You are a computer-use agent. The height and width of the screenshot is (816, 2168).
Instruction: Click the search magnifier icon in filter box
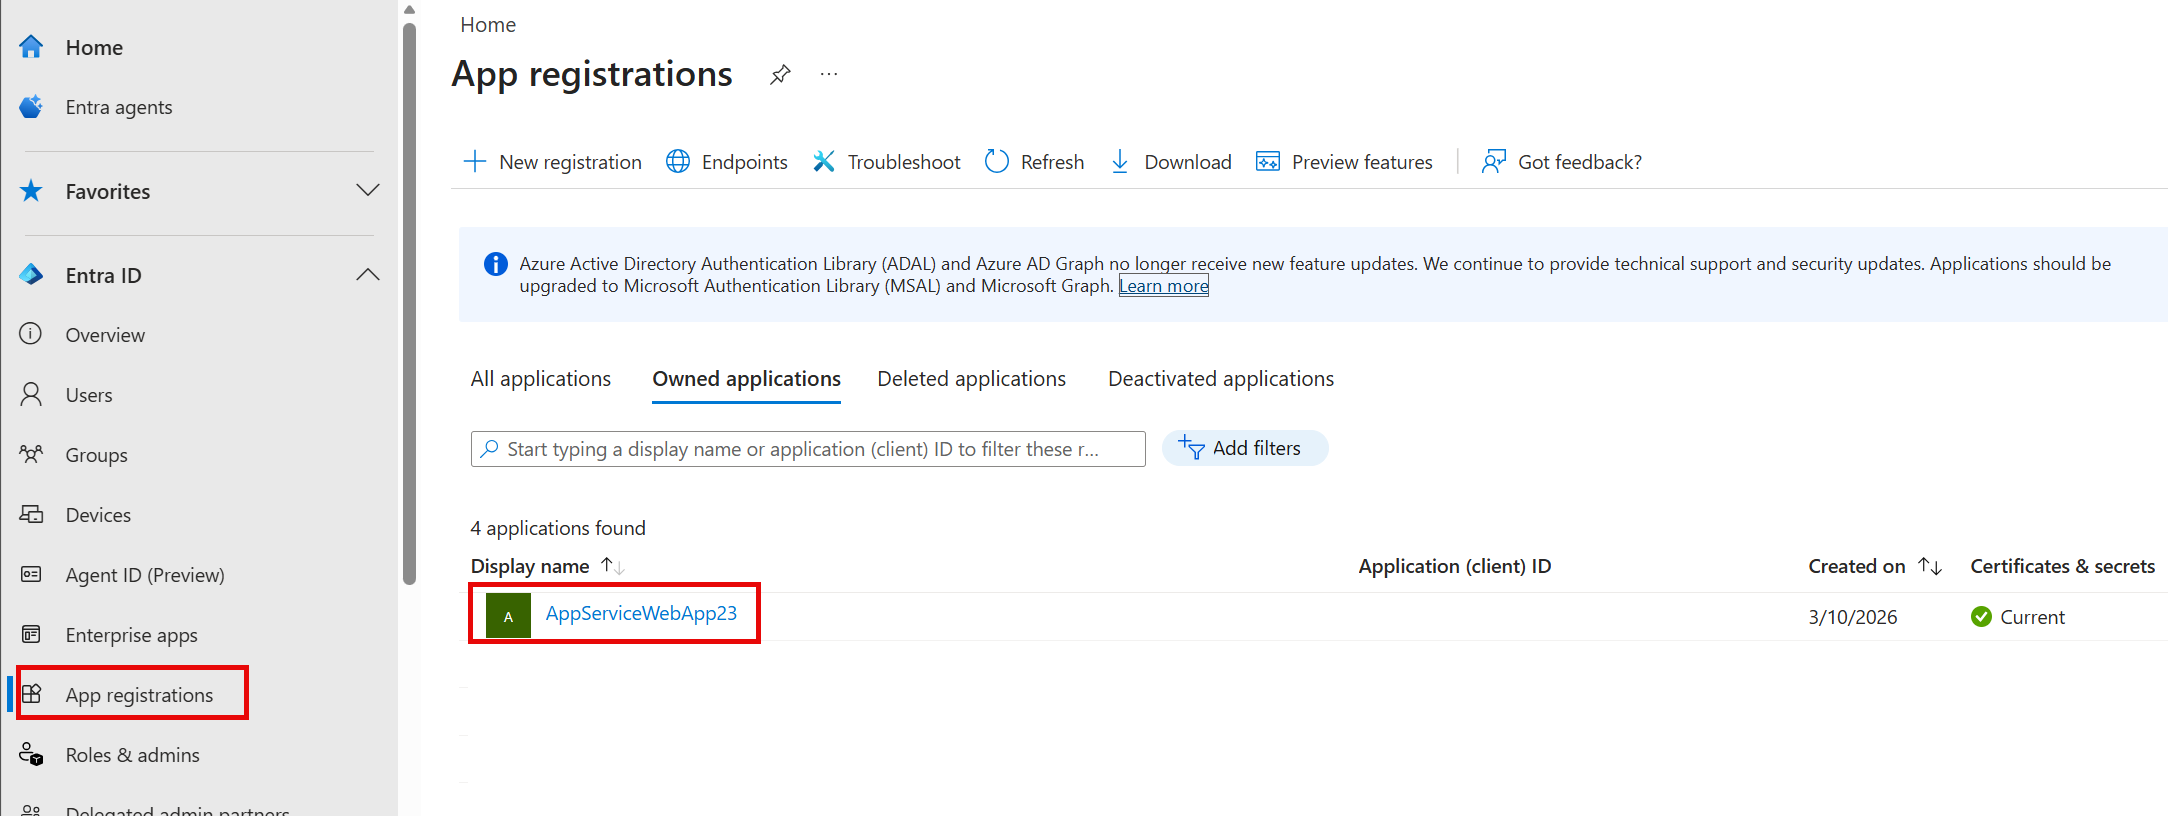tap(489, 449)
